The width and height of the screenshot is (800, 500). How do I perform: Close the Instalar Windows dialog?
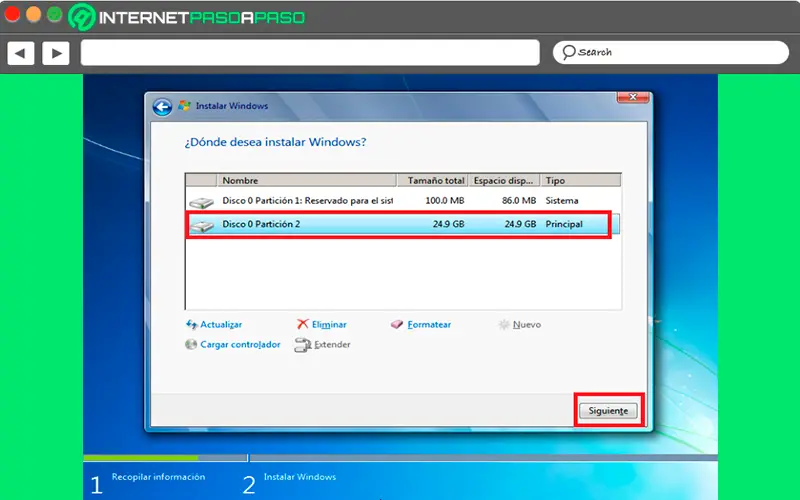coord(633,96)
